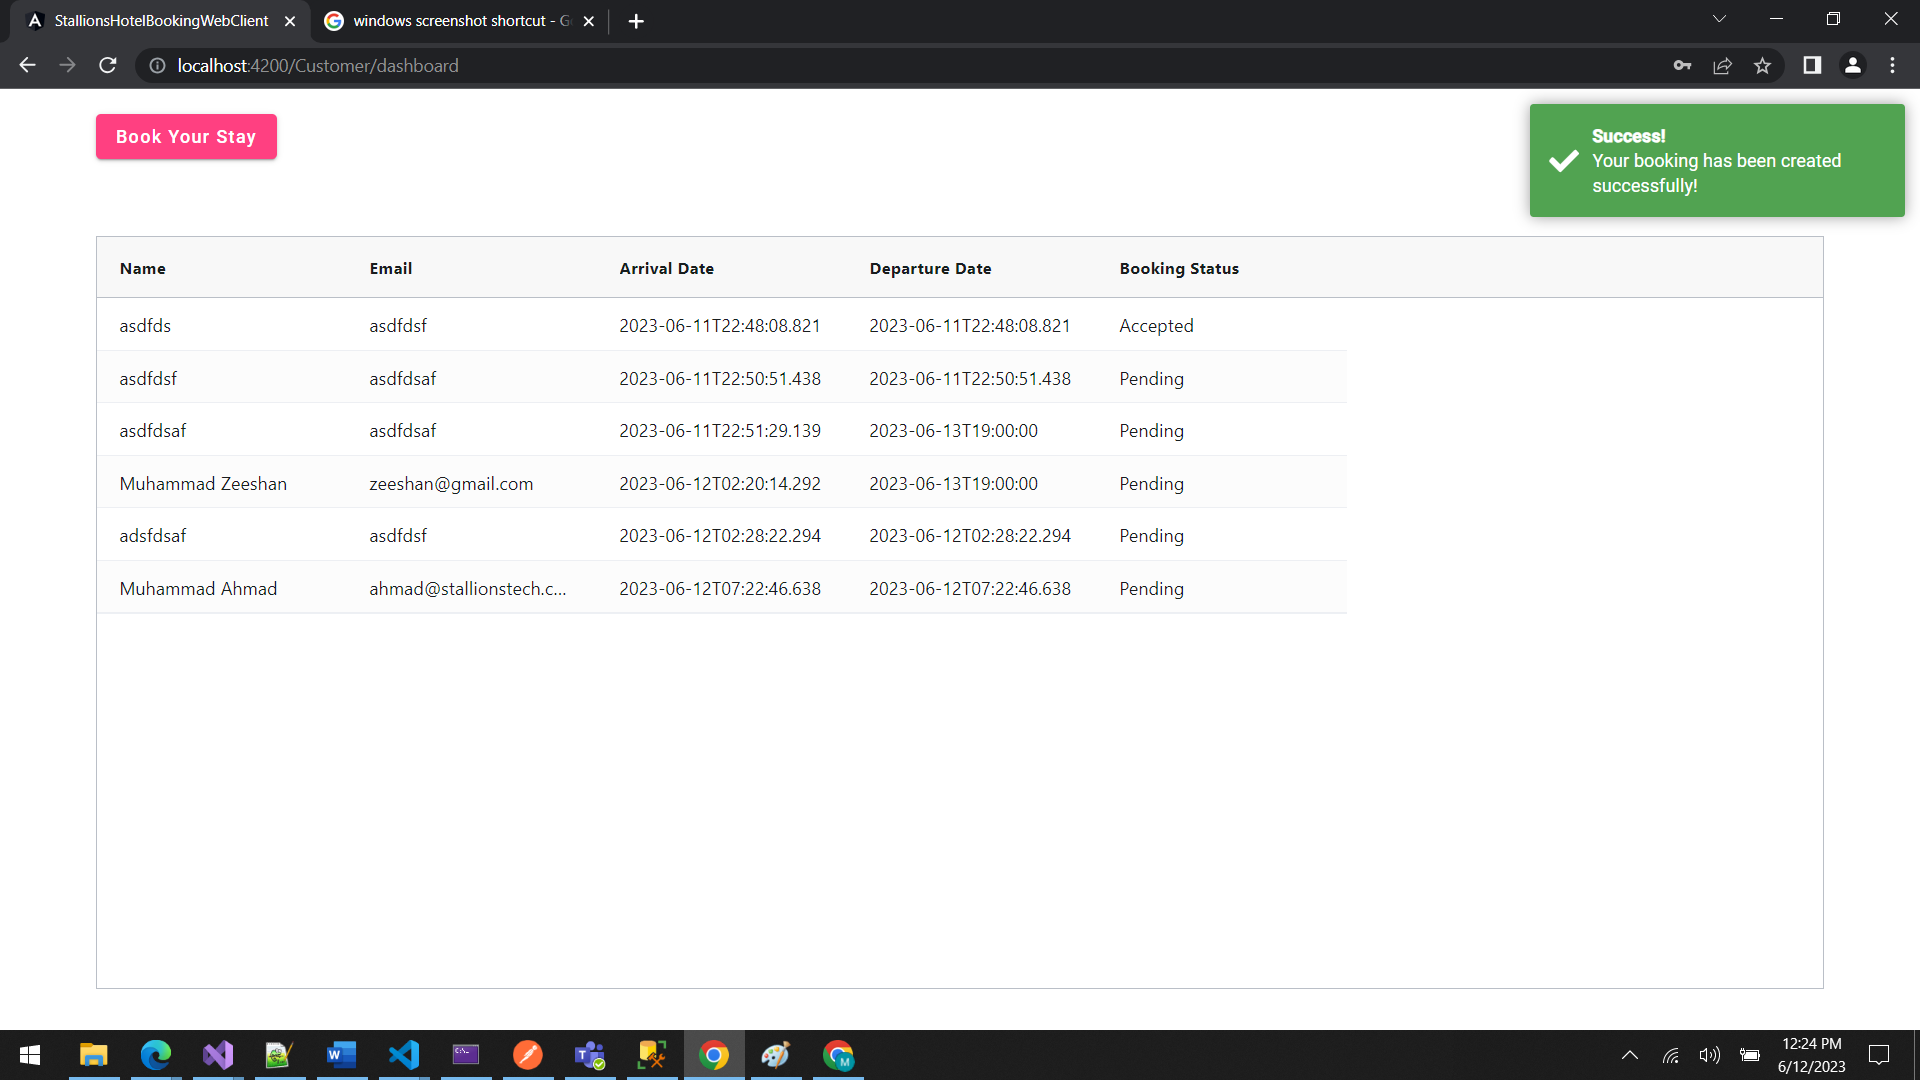Select the Muhammad Ahmad name cell
Image resolution: width=1920 pixels, height=1080 pixels.
[x=198, y=588]
